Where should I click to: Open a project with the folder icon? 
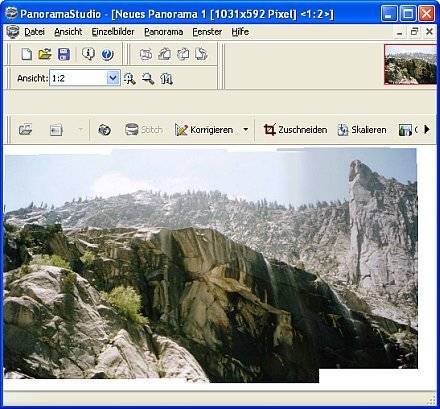coord(45,54)
